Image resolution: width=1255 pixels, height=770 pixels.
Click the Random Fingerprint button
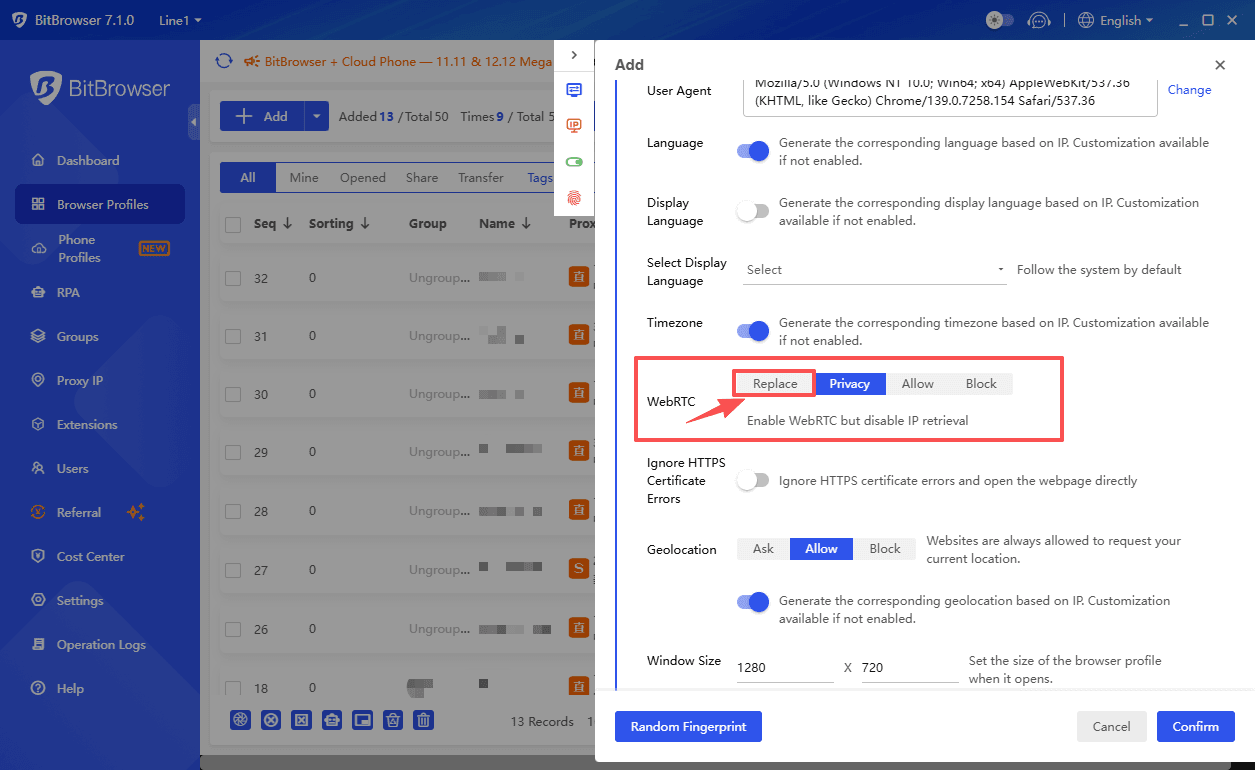coord(688,726)
